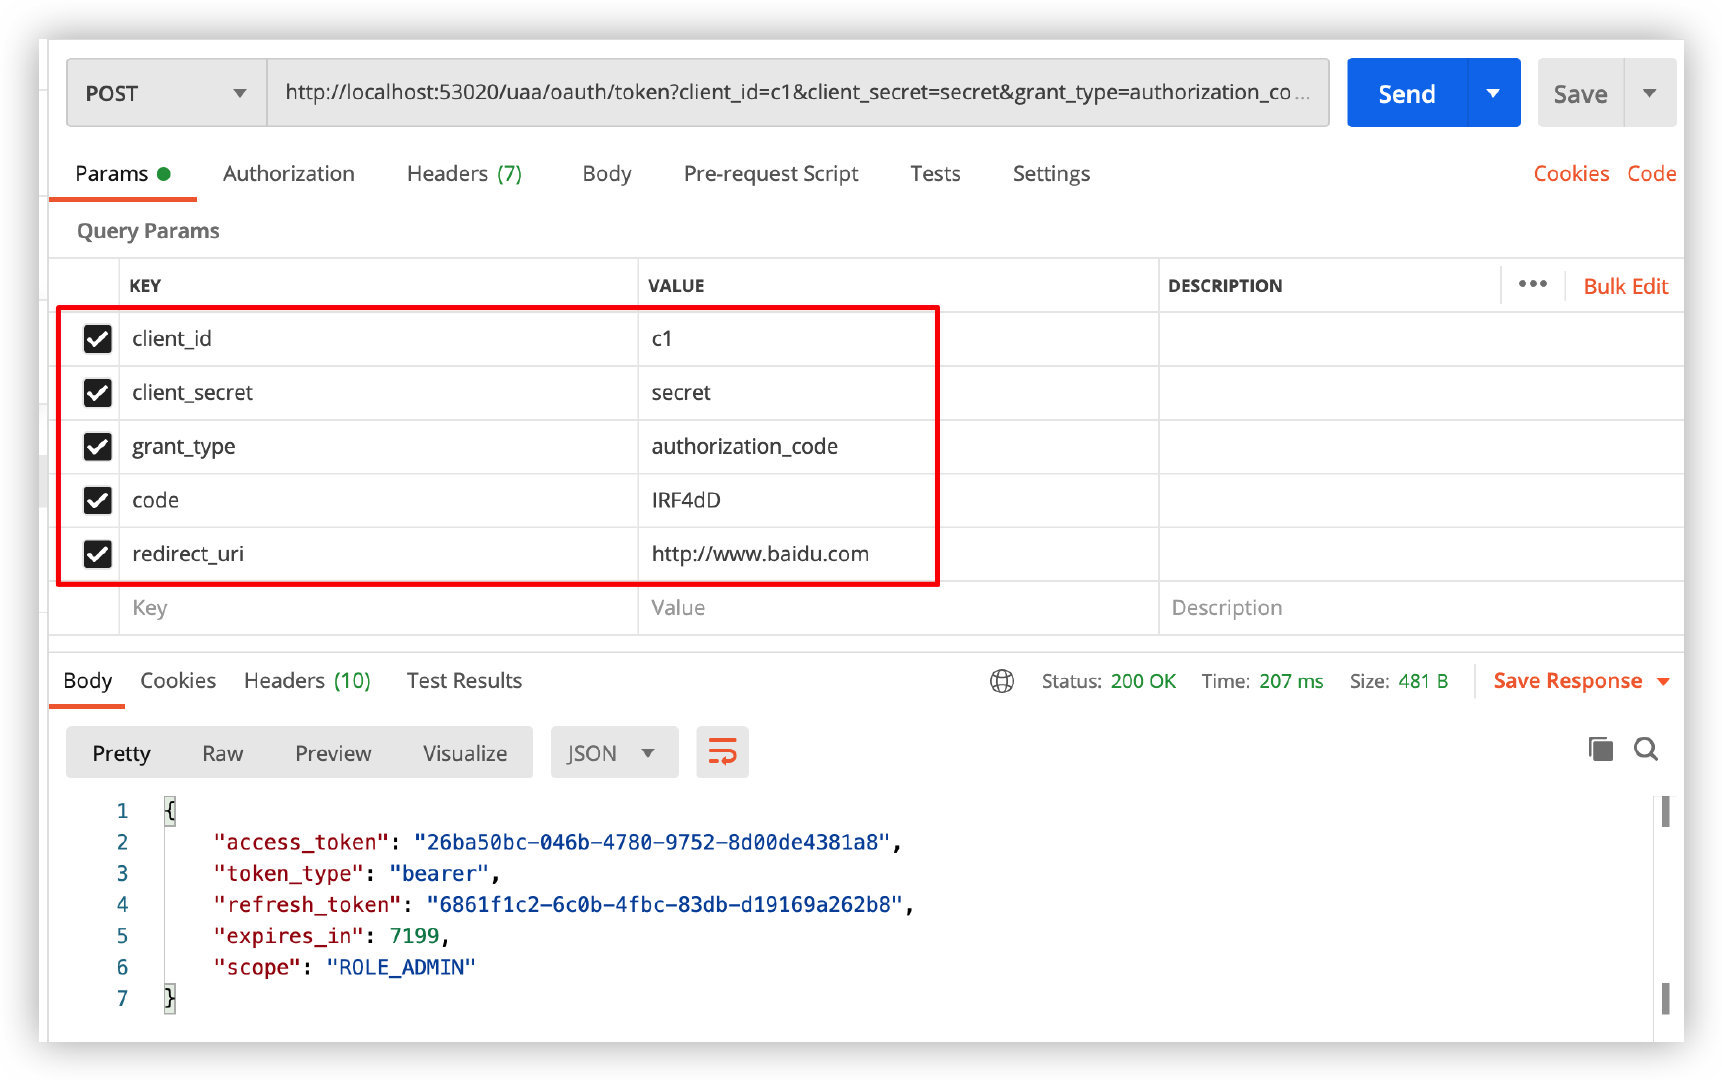Open search in the response body
Image resolution: width=1722 pixels, height=1080 pixels.
click(1646, 749)
